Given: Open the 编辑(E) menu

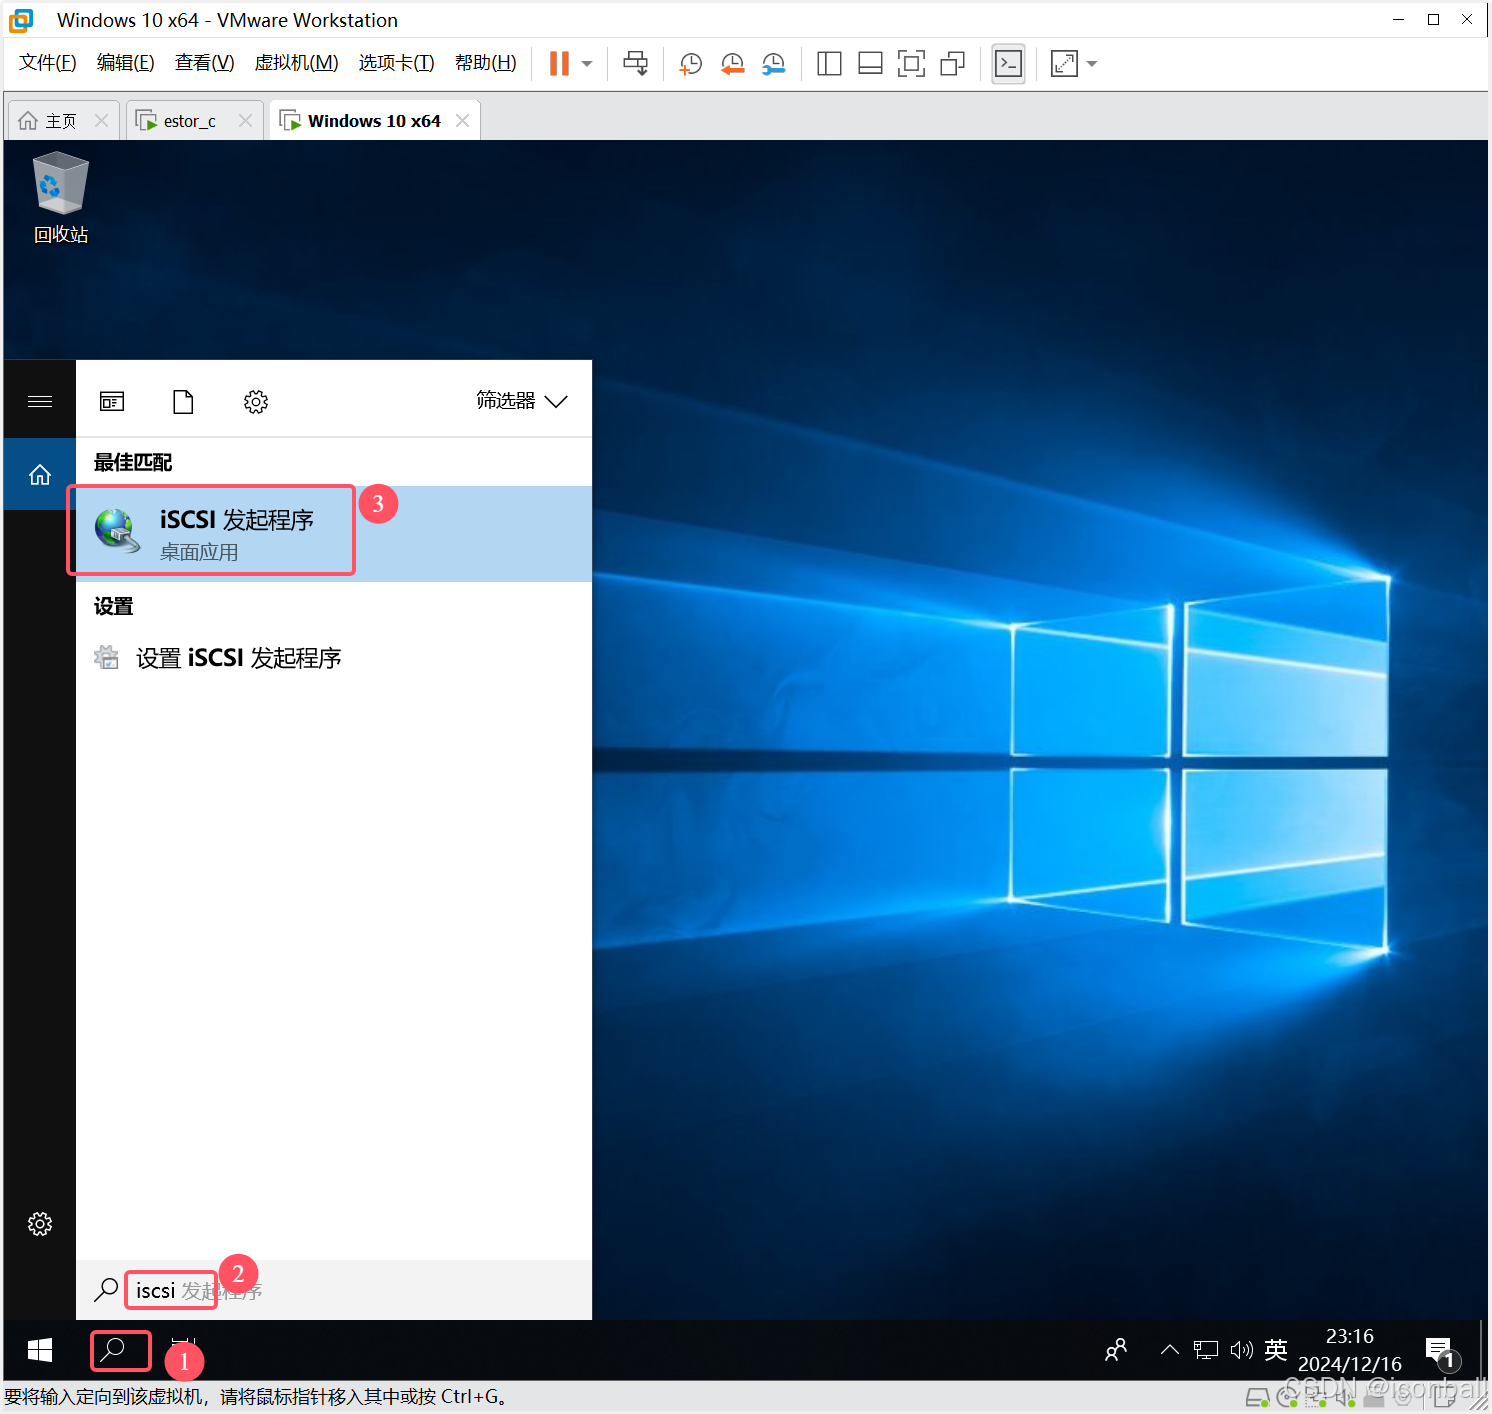Looking at the screenshot, I should (126, 63).
